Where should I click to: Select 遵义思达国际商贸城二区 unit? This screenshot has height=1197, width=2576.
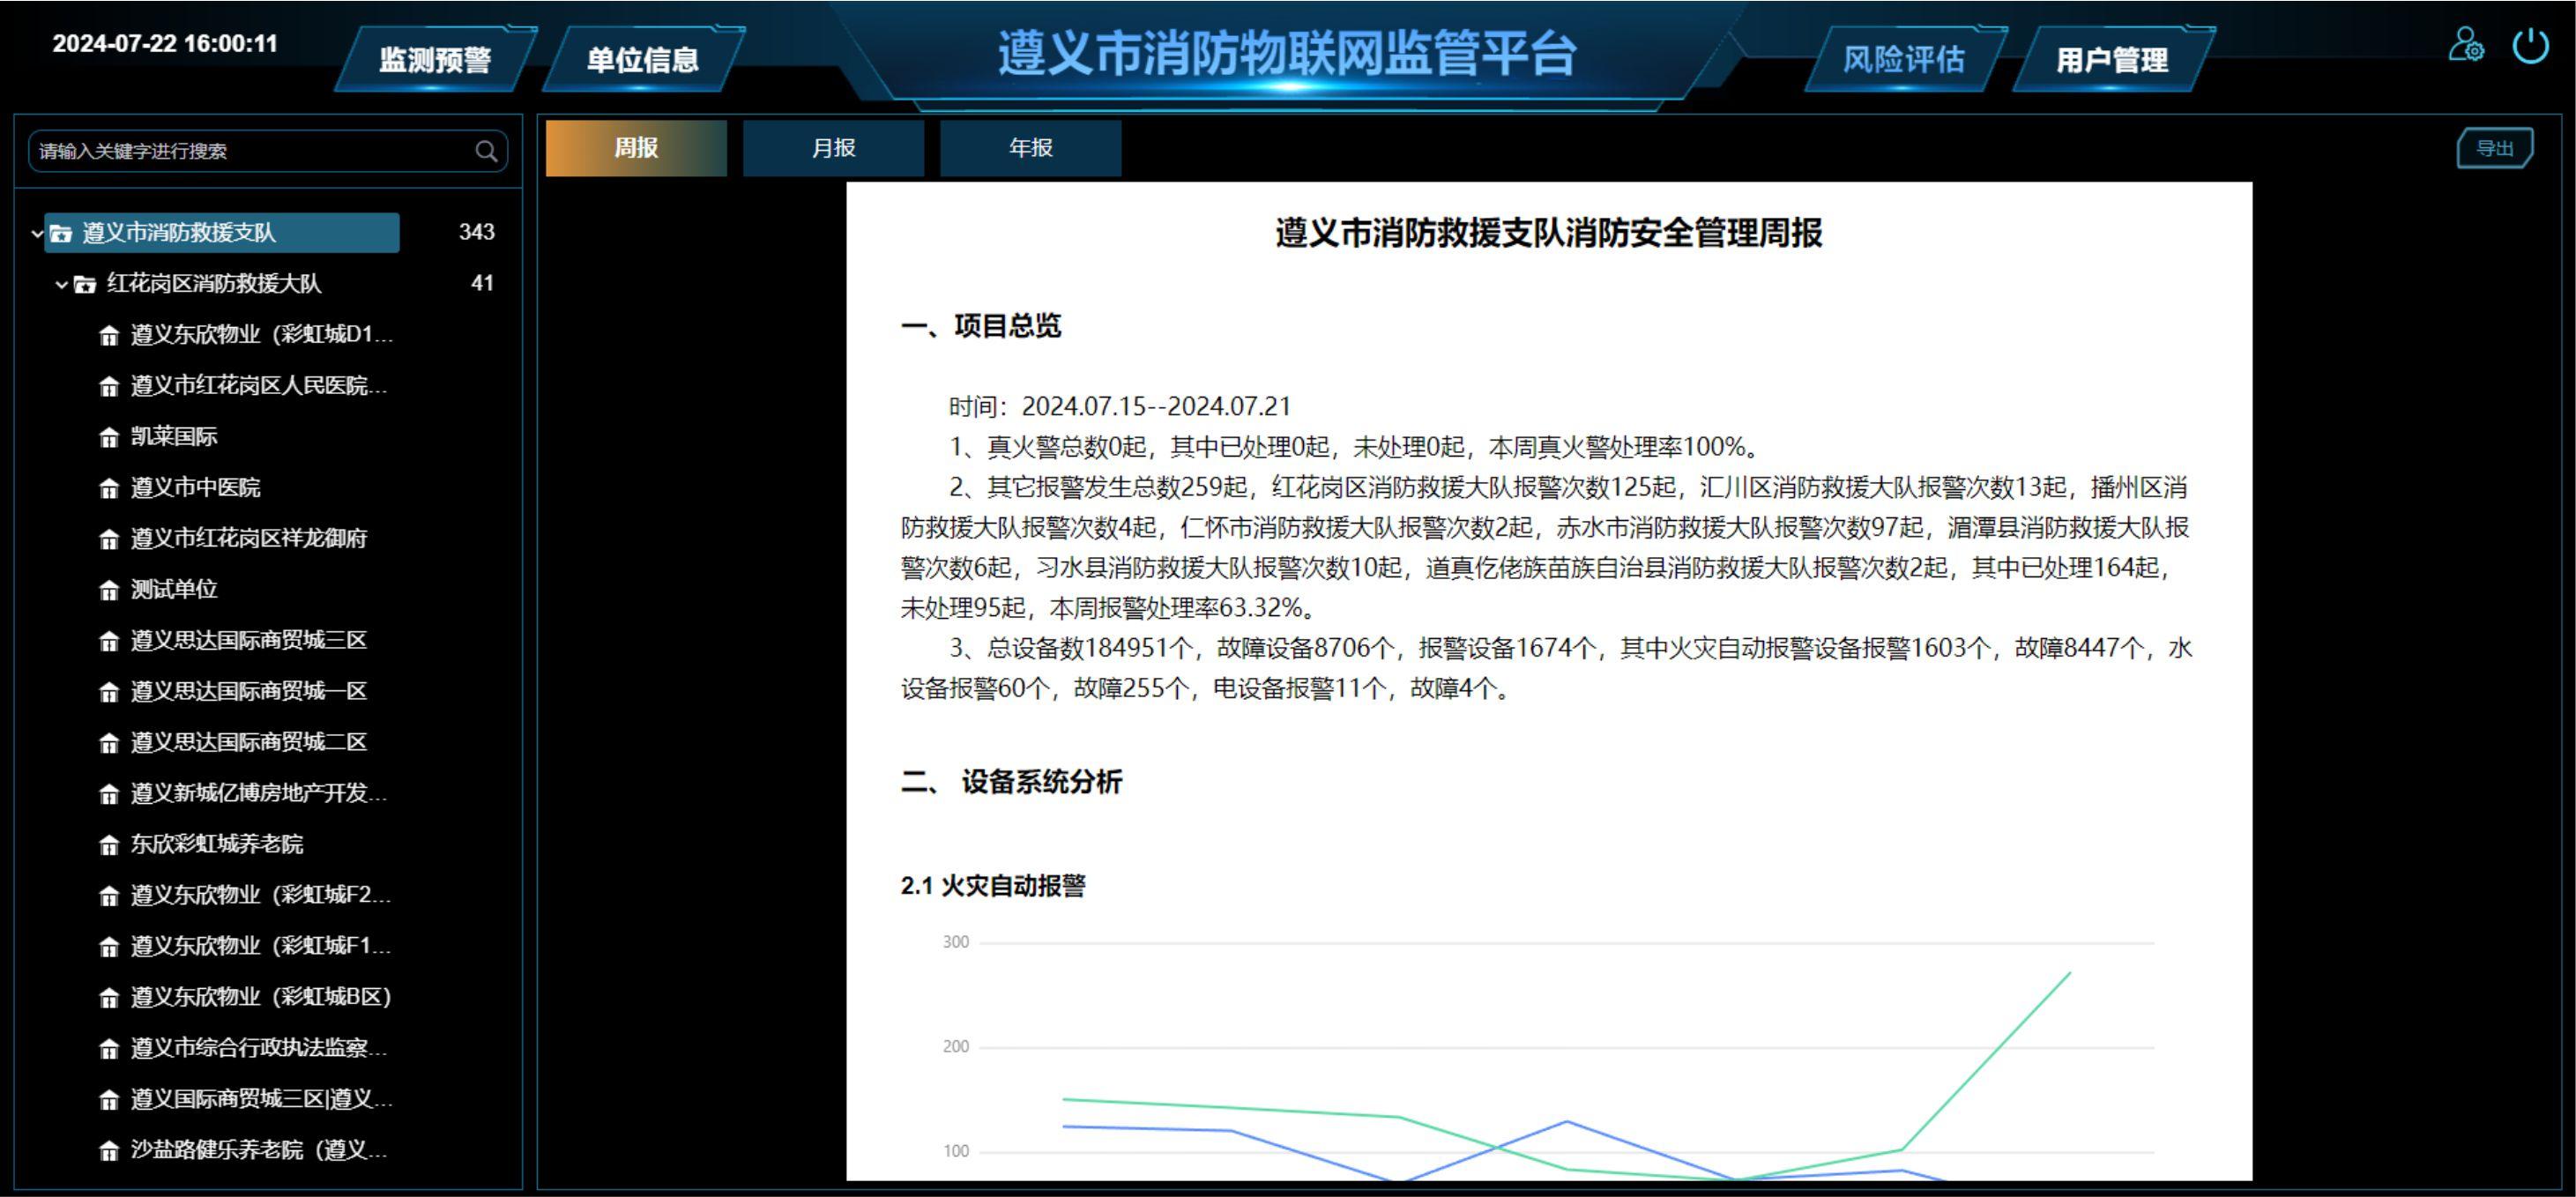(x=249, y=742)
